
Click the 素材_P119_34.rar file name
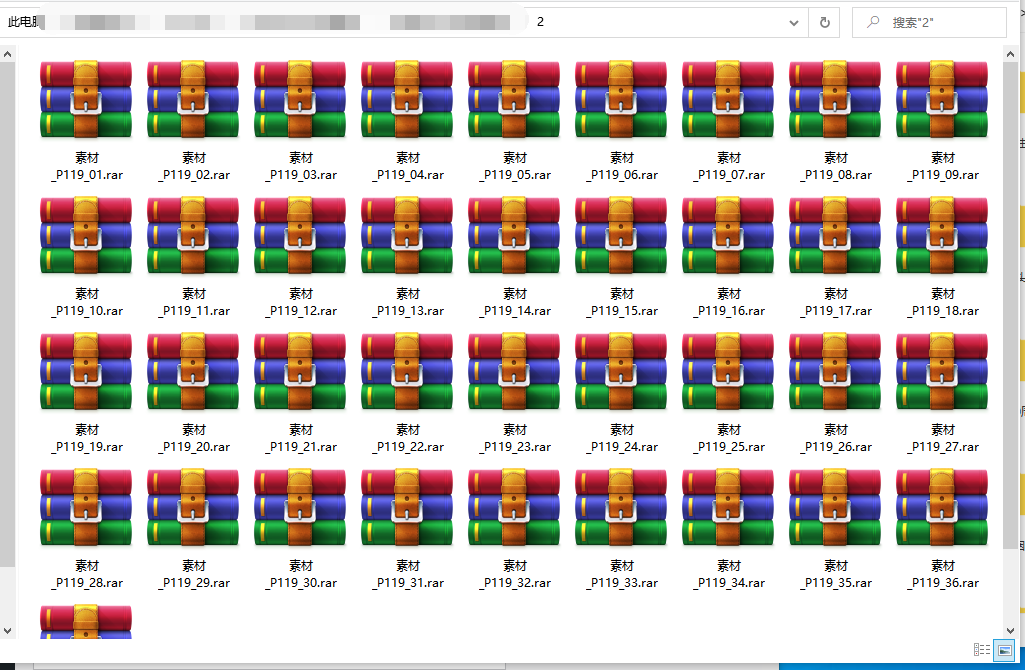(x=729, y=574)
